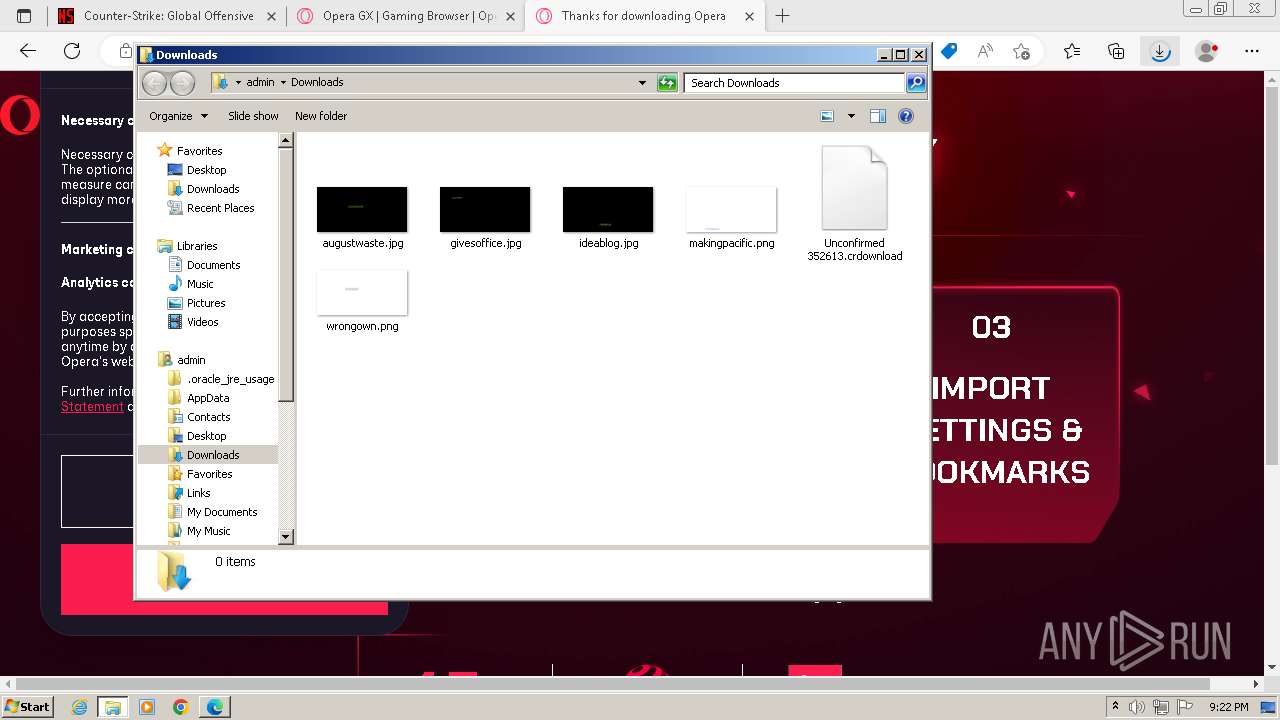
Task: Click the Change your view icon
Action: pos(827,116)
